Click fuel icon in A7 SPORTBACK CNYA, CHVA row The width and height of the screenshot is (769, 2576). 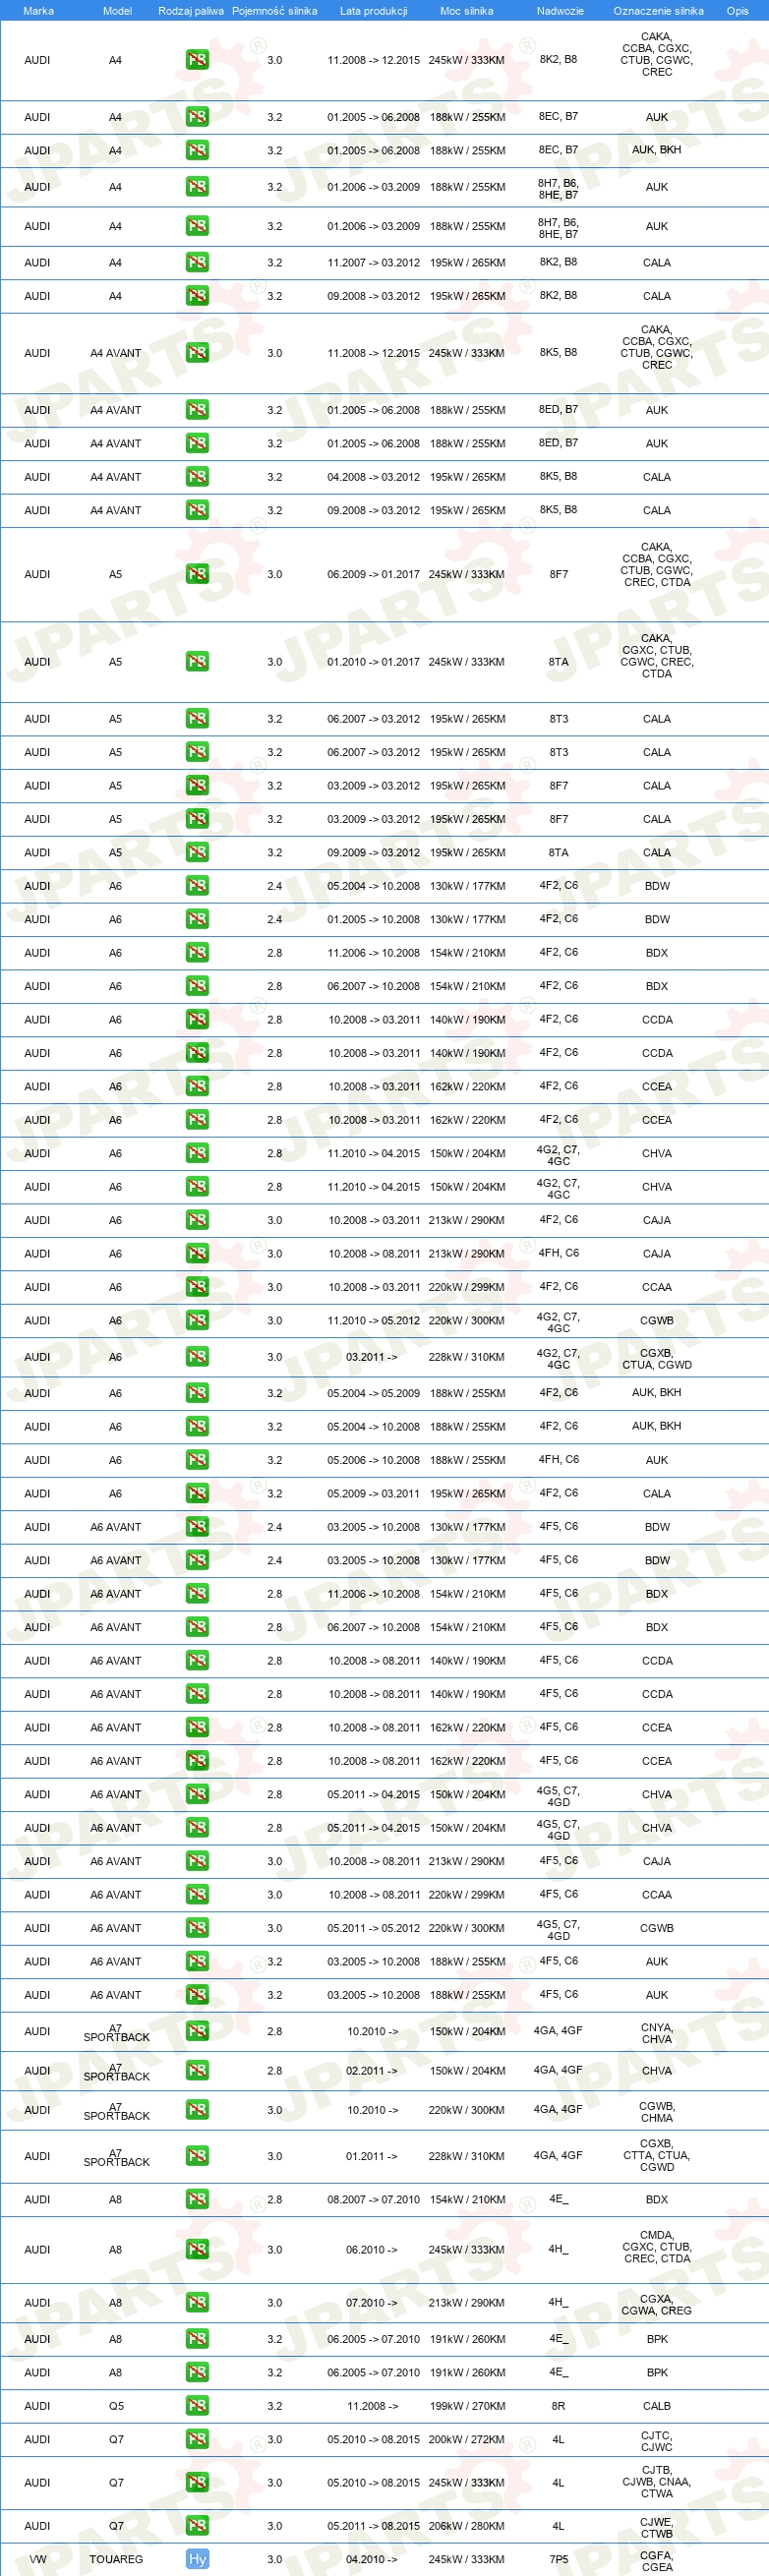[197, 2031]
